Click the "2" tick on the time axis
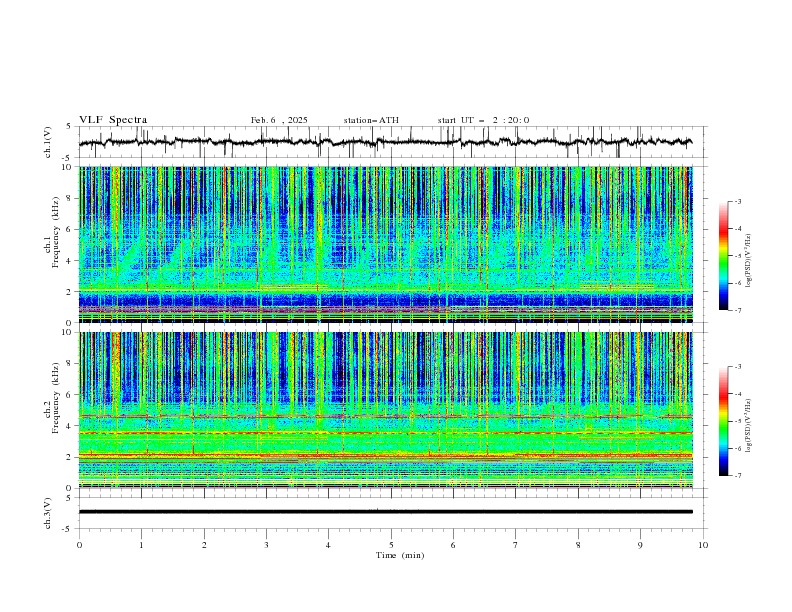This screenshot has height=612, width=792. pos(204,545)
